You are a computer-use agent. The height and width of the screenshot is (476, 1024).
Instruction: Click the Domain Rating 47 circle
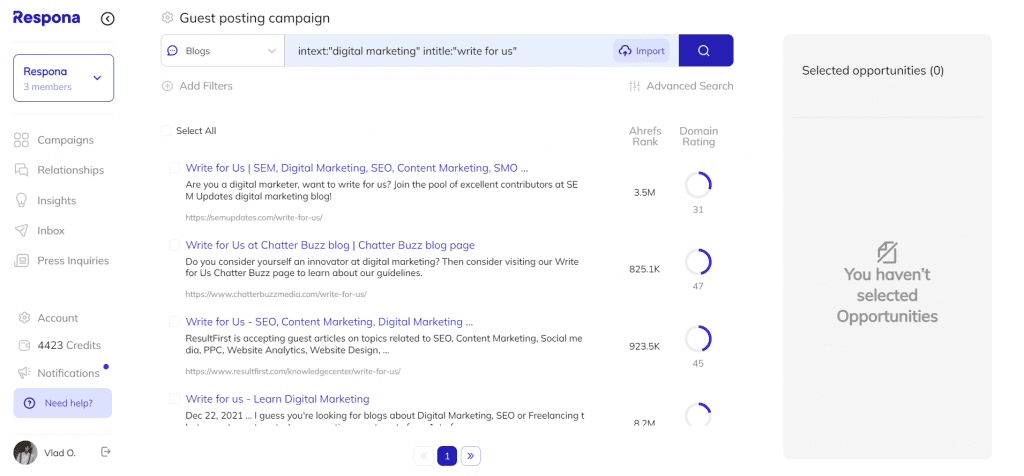(x=698, y=262)
